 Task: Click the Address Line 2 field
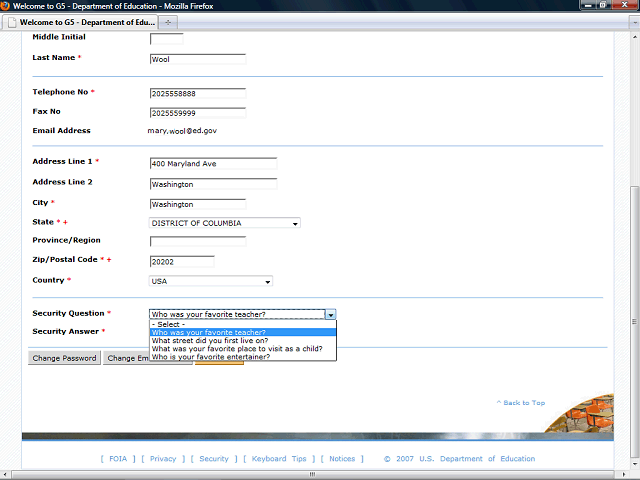click(213, 184)
